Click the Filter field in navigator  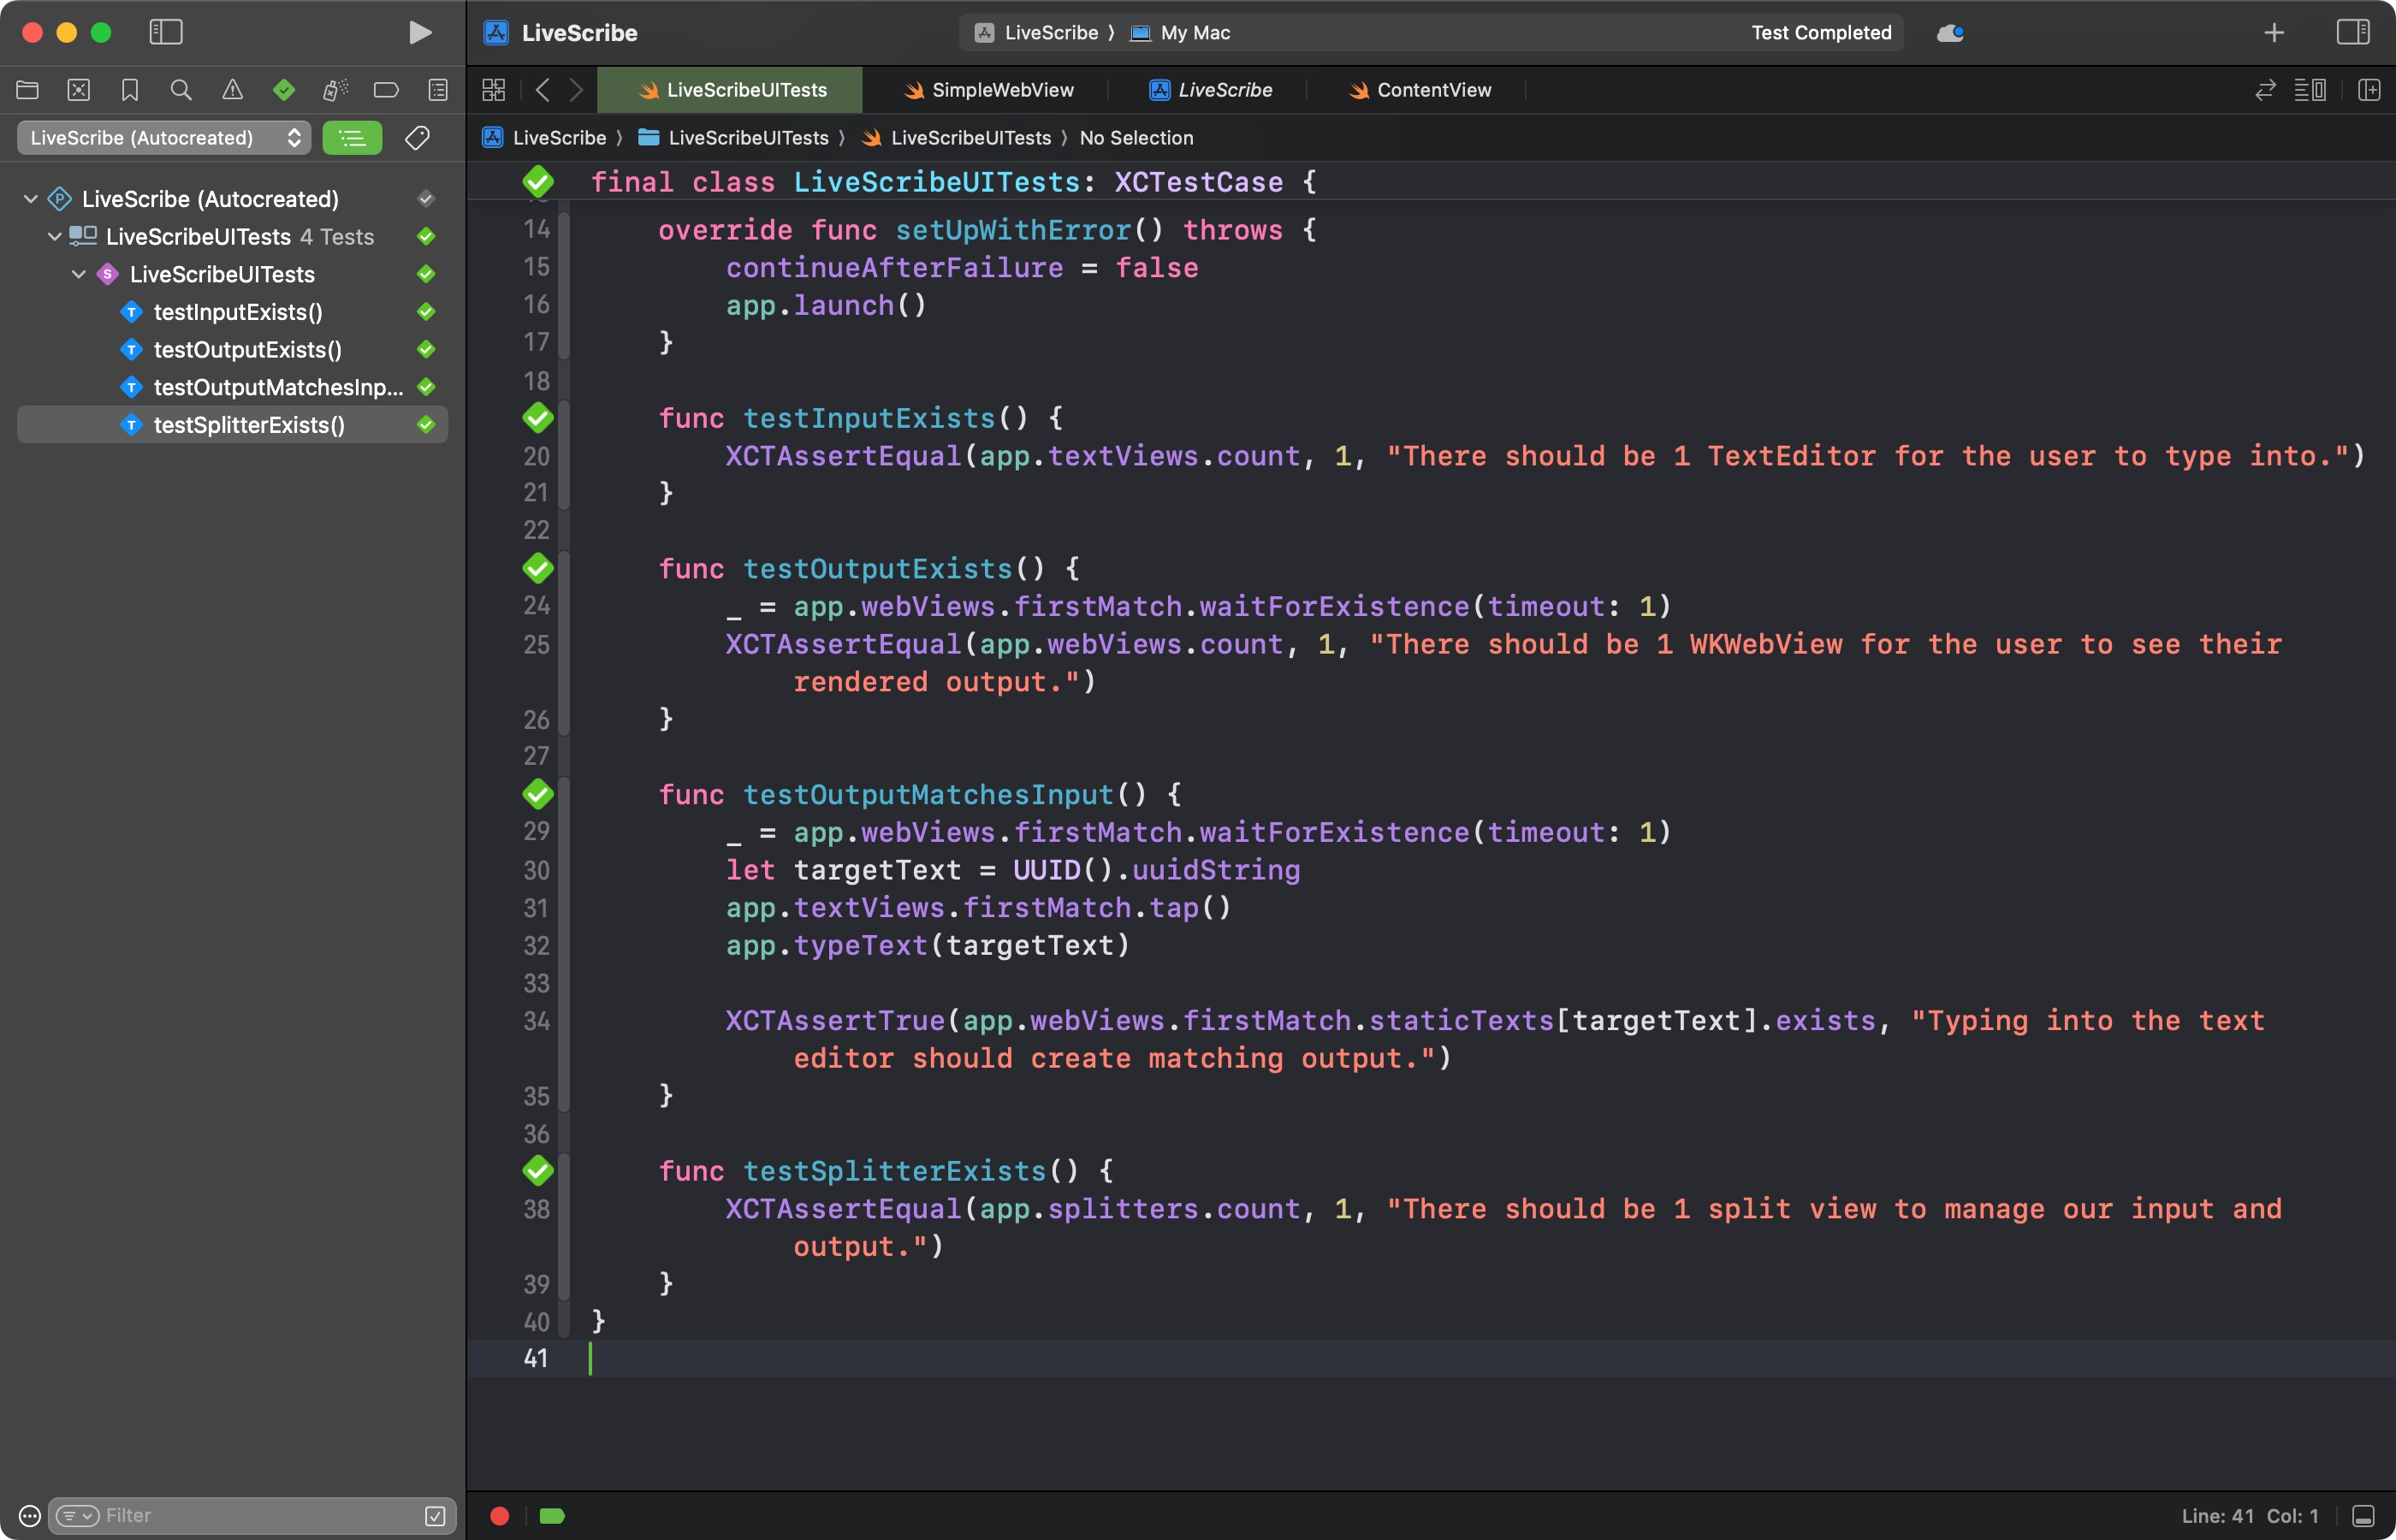[260, 1516]
